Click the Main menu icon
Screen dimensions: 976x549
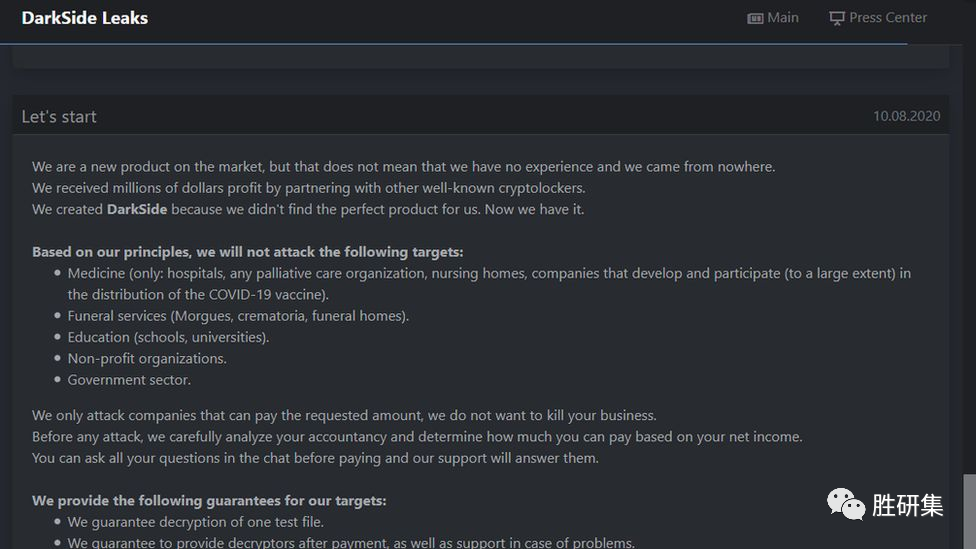(x=755, y=18)
